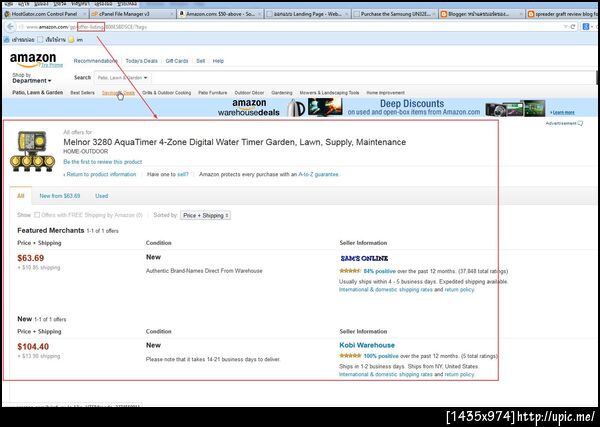Open the Sorted by Price + Shipping dropdown

click(205, 215)
